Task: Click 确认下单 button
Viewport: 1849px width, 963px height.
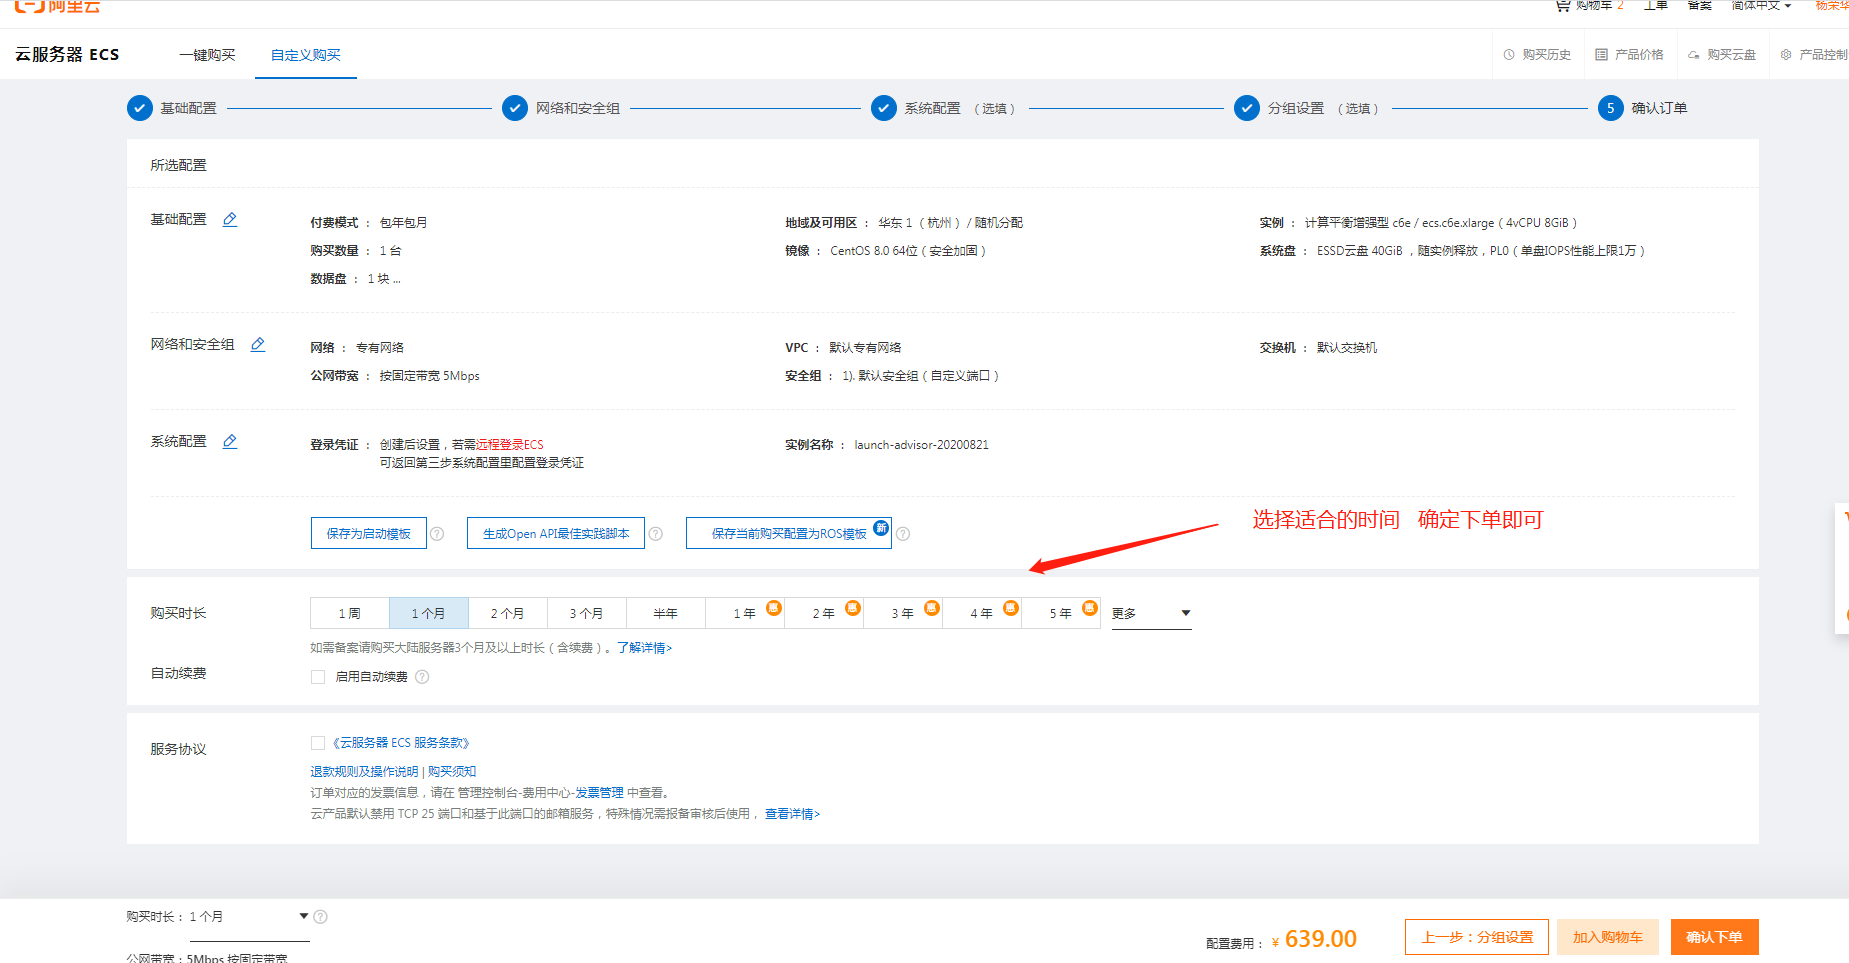Action: [x=1715, y=937]
